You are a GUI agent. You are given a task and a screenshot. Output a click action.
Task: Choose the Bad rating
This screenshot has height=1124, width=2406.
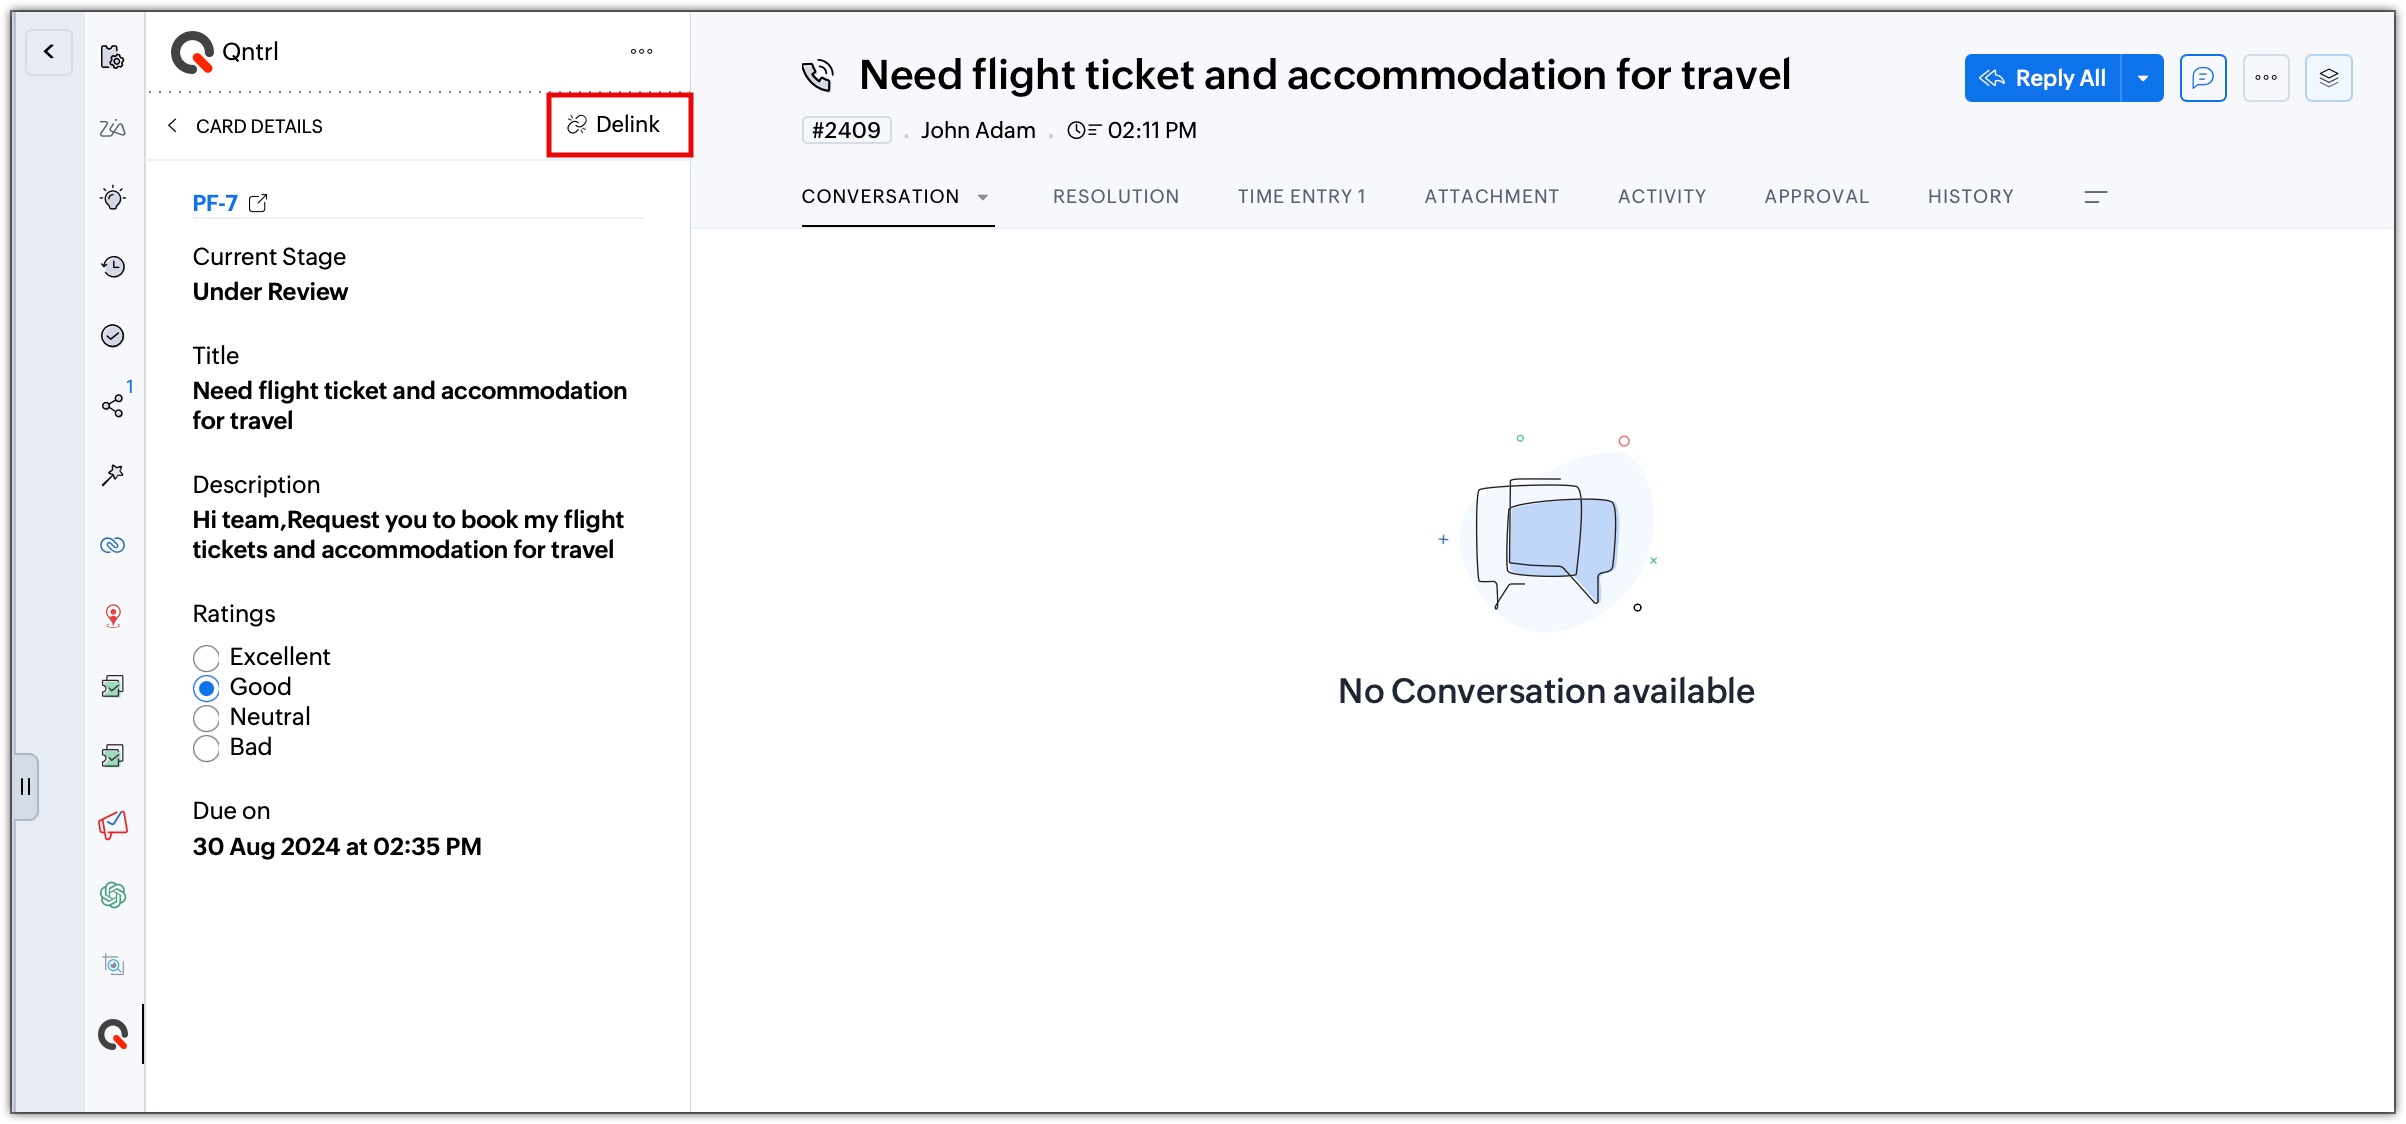(x=206, y=748)
